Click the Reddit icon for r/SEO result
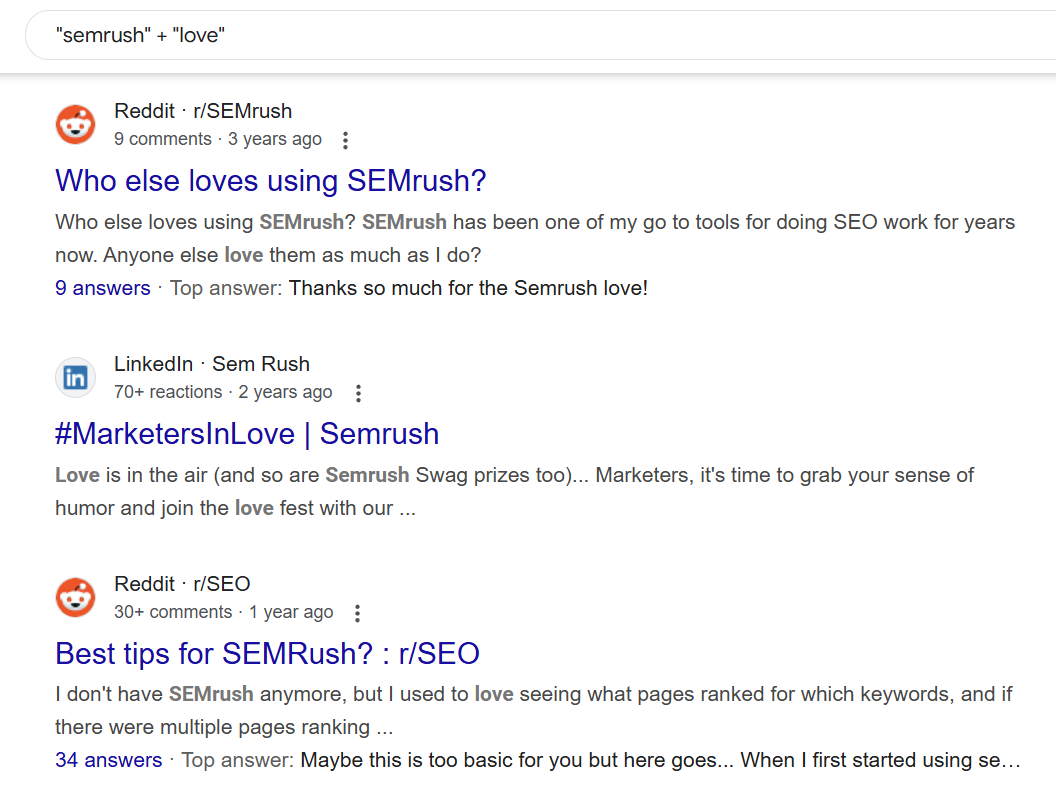1056x805 pixels. pyautogui.click(x=75, y=598)
